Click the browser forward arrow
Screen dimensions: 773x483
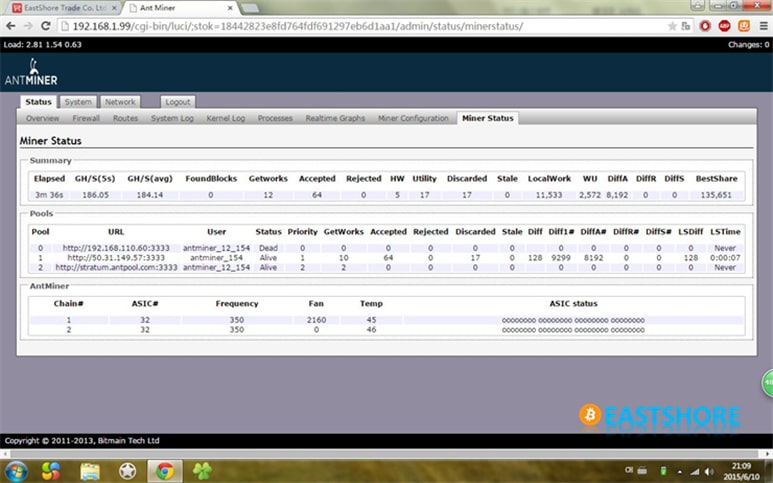(28, 26)
